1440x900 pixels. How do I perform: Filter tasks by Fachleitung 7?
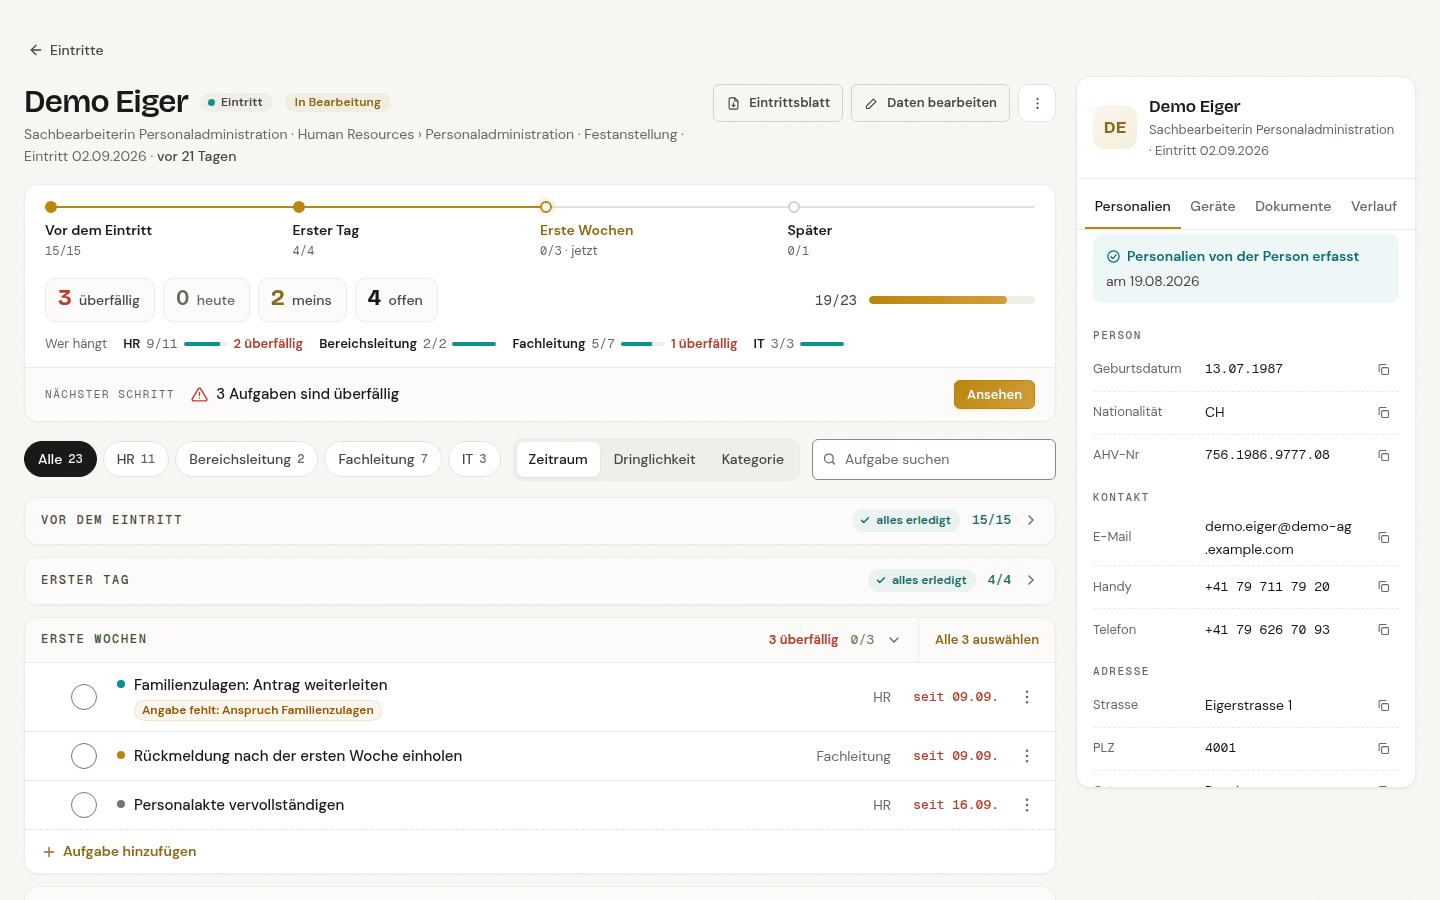(383, 459)
